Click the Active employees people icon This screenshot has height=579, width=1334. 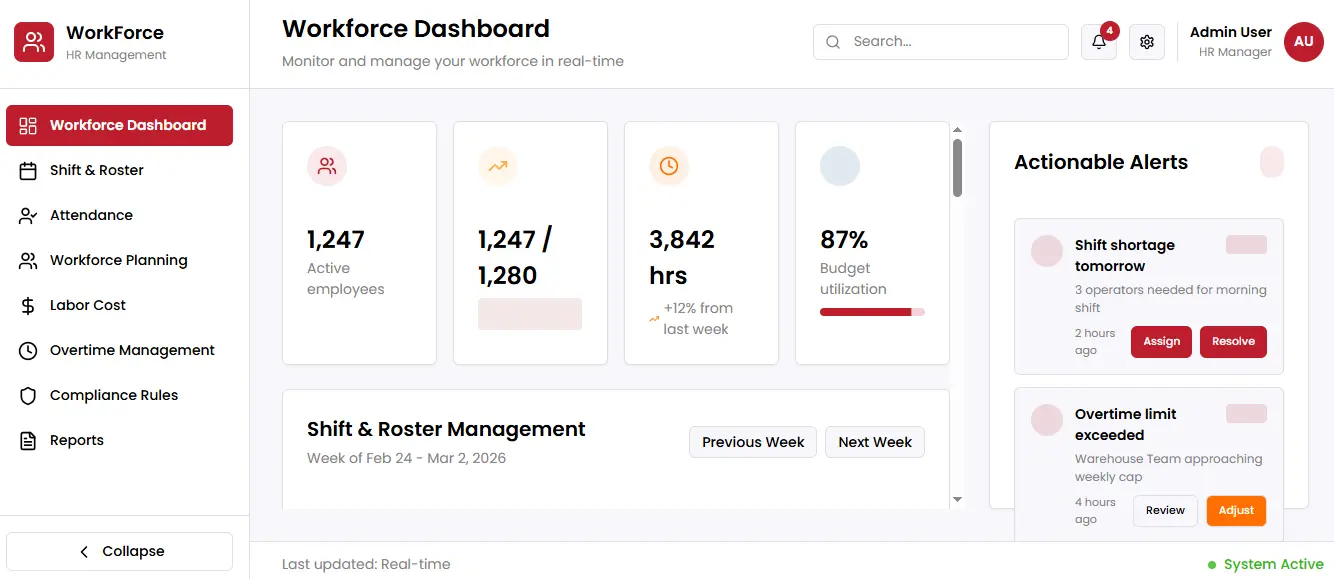pos(327,166)
